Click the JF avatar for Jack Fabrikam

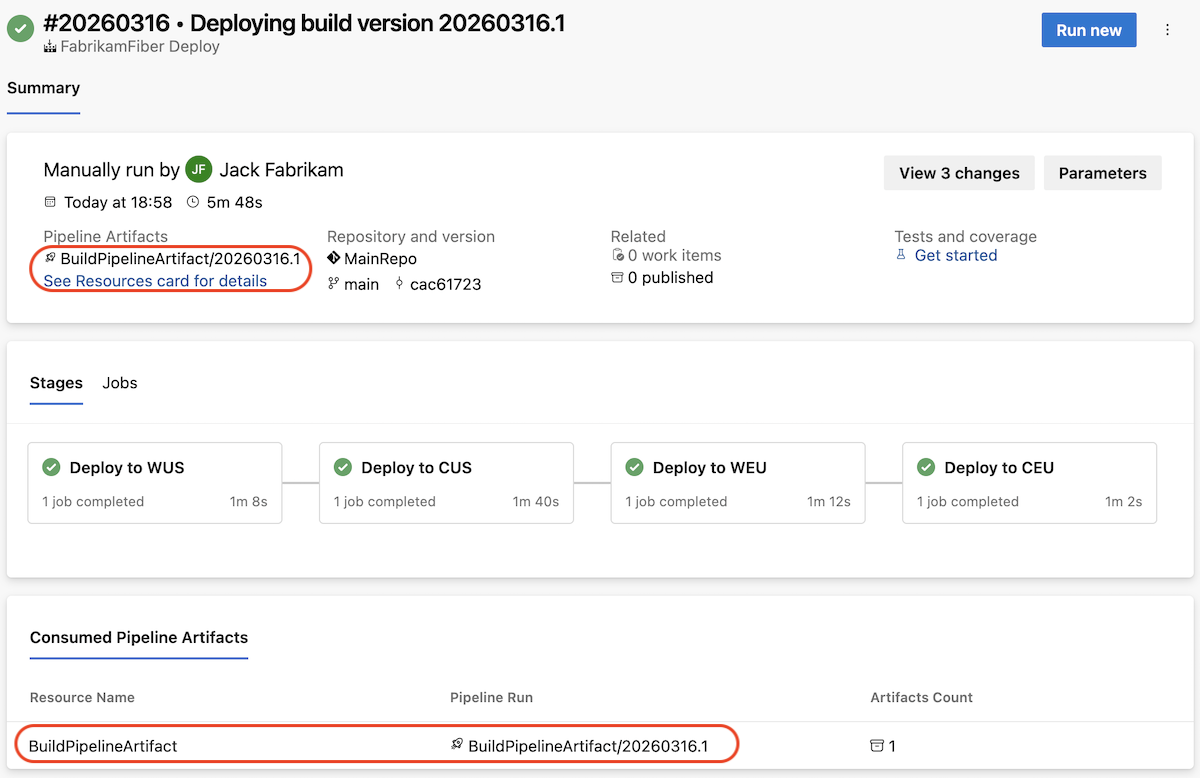199,170
